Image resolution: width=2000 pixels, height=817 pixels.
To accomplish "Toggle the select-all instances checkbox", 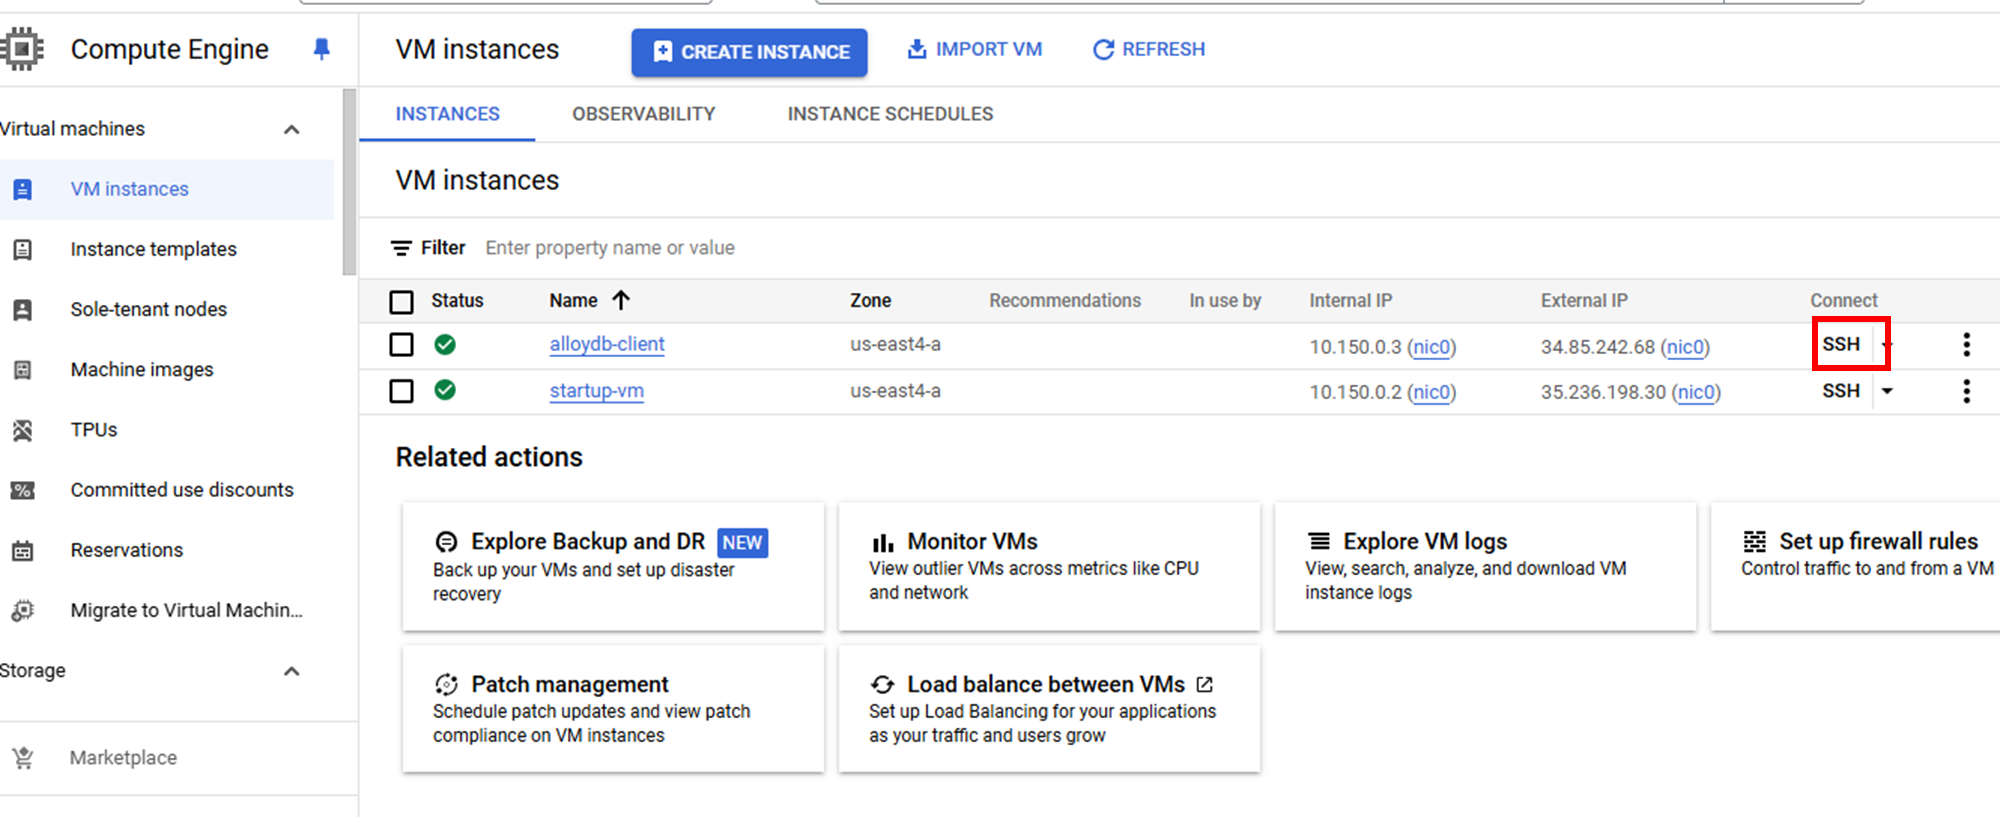I will pos(401,302).
